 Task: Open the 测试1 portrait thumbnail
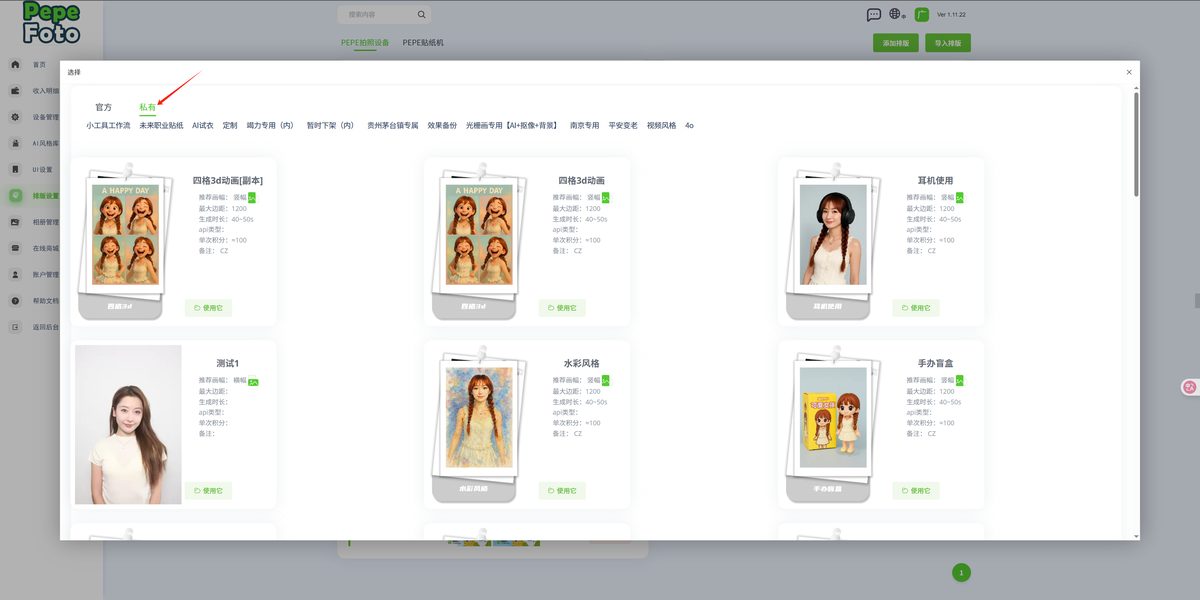[x=128, y=424]
